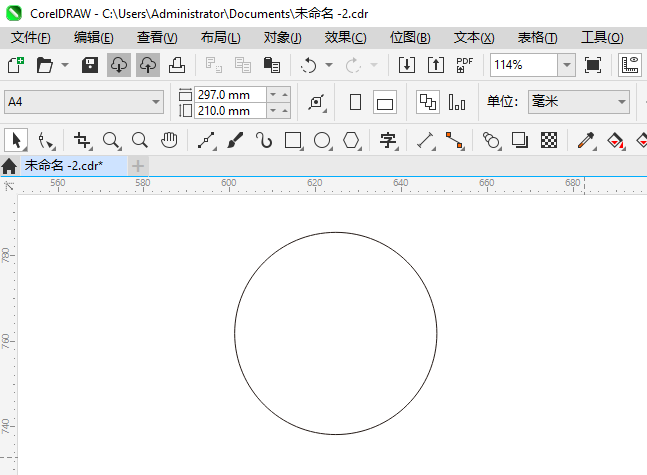Open the units dropdown showing 毫米
Image resolution: width=647 pixels, height=475 pixels.
coord(579,102)
